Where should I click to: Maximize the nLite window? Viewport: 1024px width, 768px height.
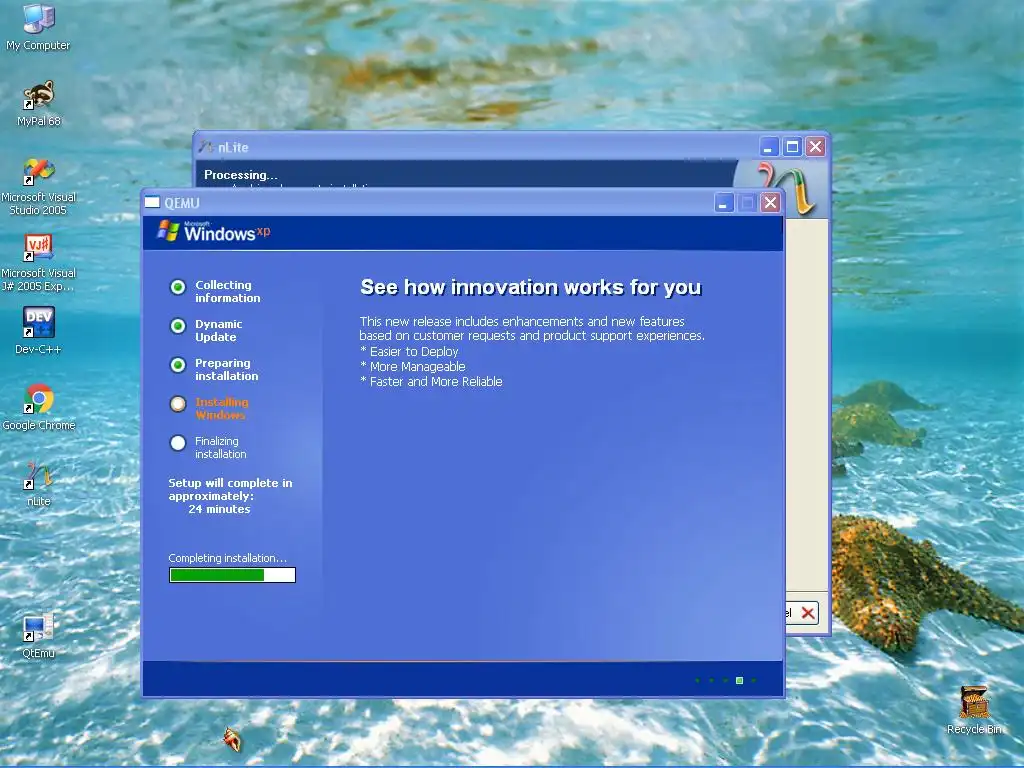pyautogui.click(x=792, y=147)
